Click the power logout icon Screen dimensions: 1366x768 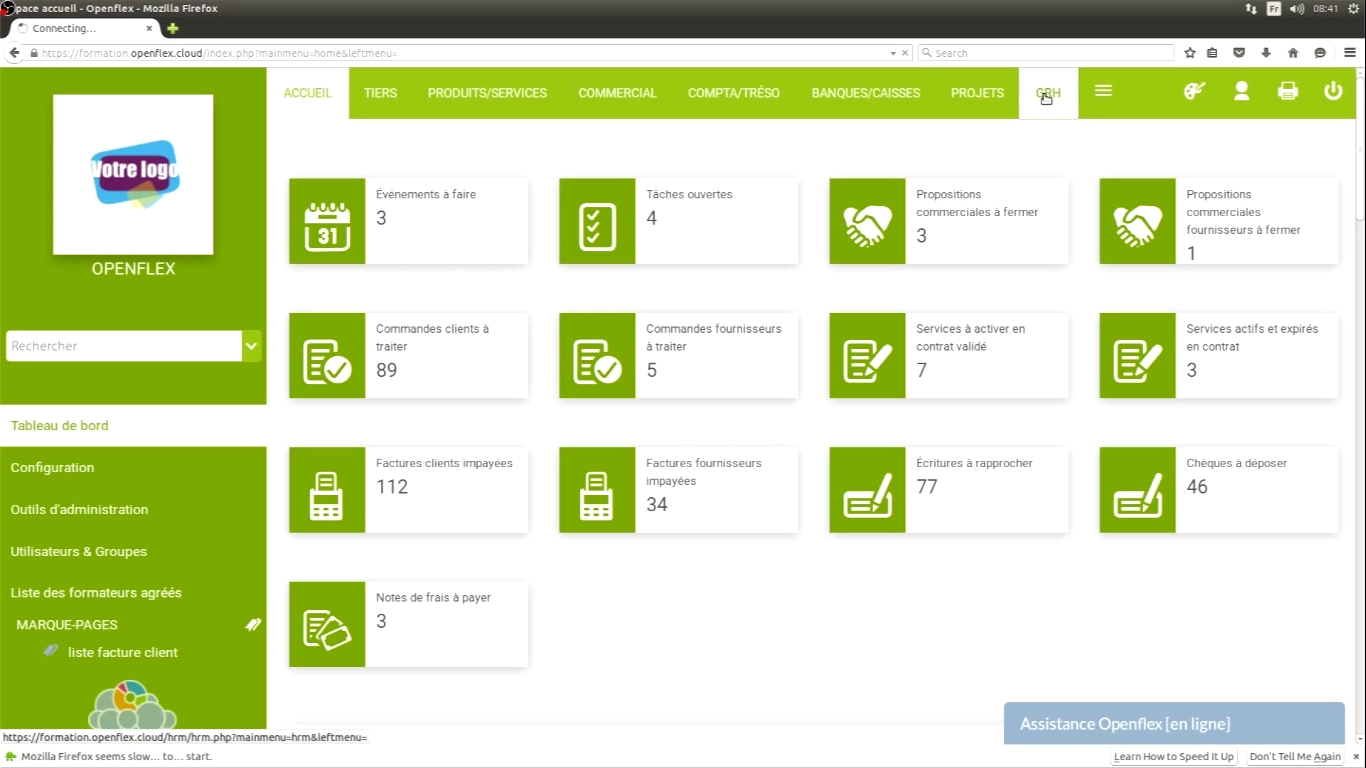[1333, 91]
